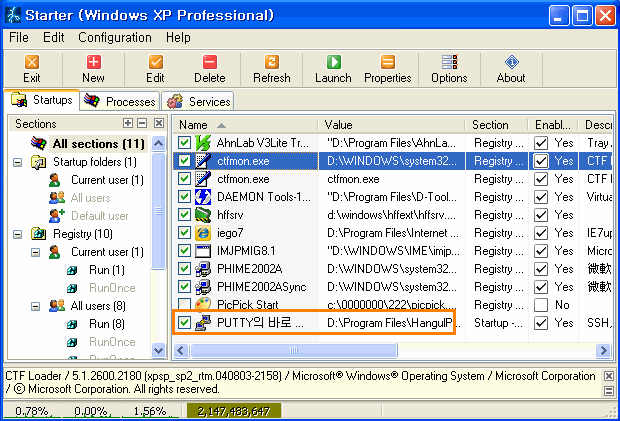Uncheck the AhnLab V3Lite entry checkbox

[184, 142]
